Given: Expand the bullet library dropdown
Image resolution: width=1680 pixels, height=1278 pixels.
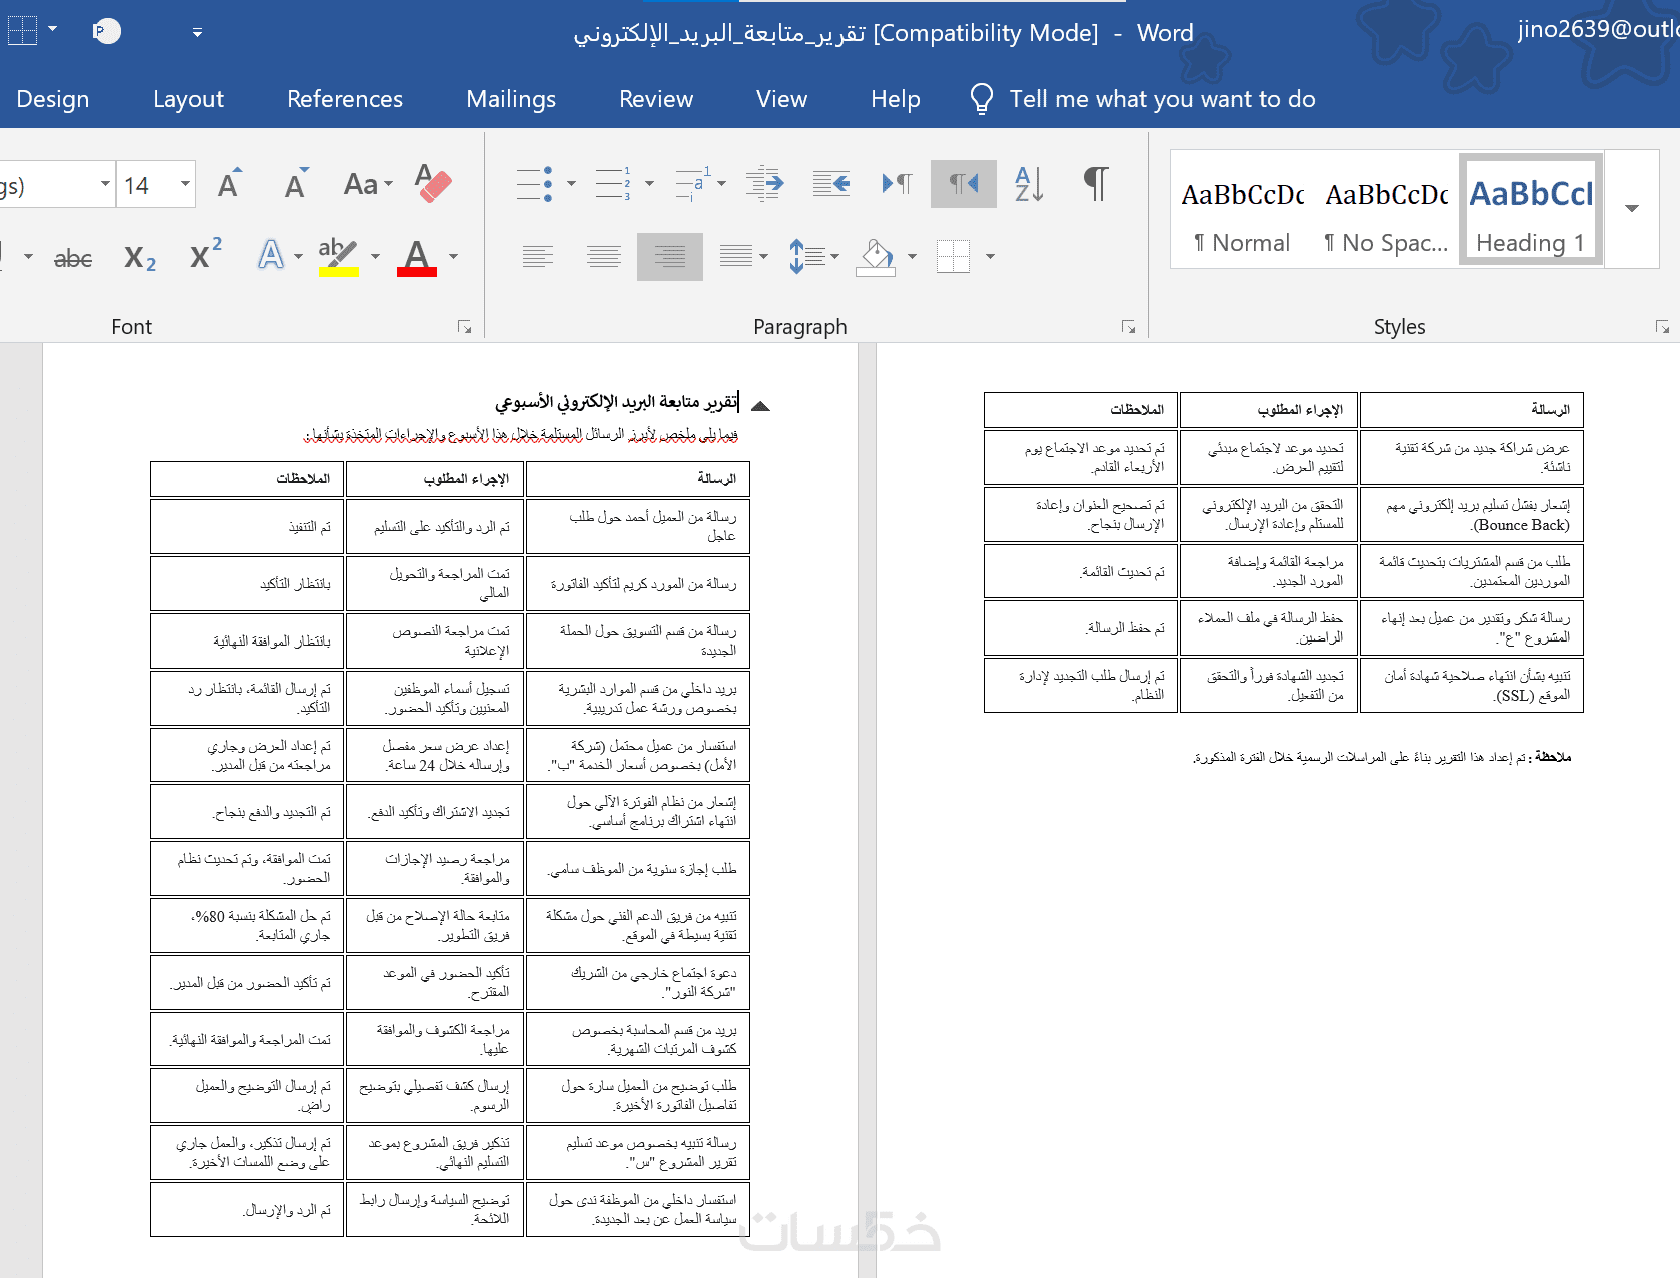Looking at the screenshot, I should pos(571,184).
